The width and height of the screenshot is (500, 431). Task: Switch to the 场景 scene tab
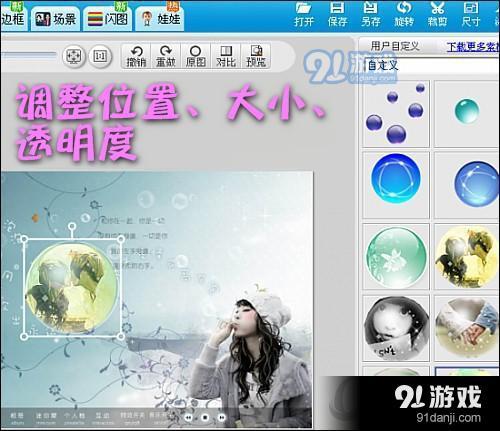point(55,19)
